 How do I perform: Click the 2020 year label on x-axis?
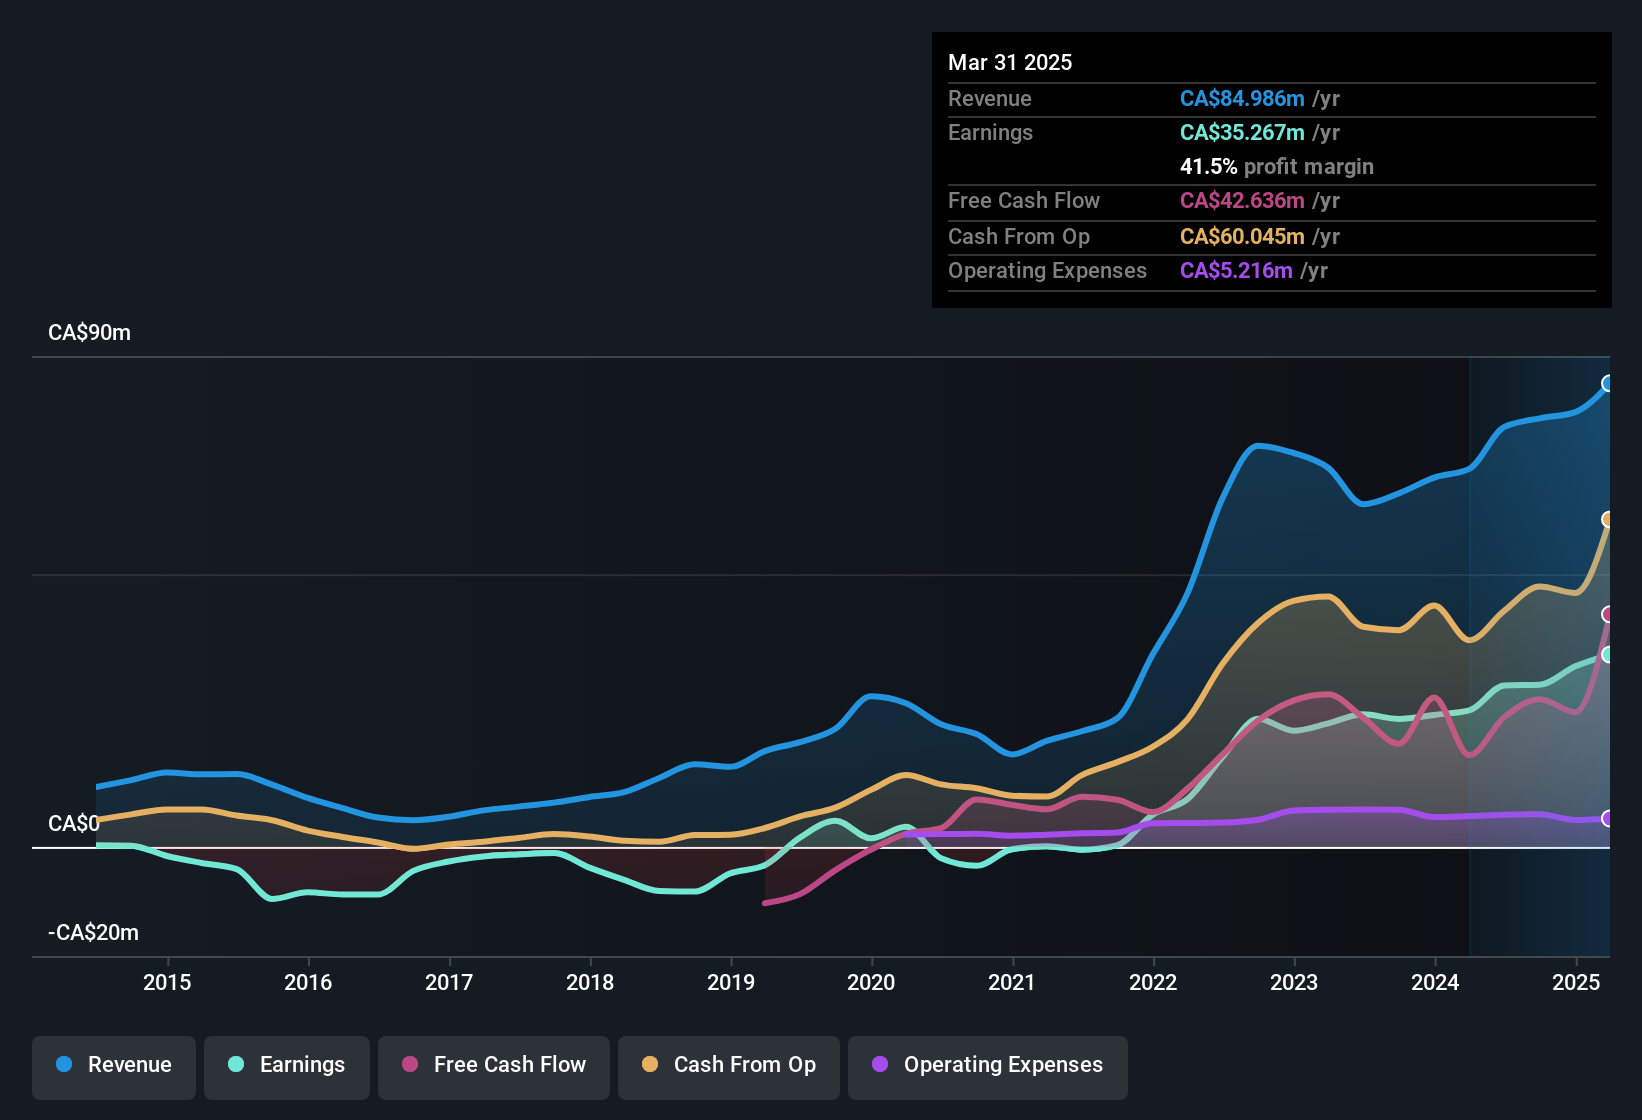click(x=872, y=982)
